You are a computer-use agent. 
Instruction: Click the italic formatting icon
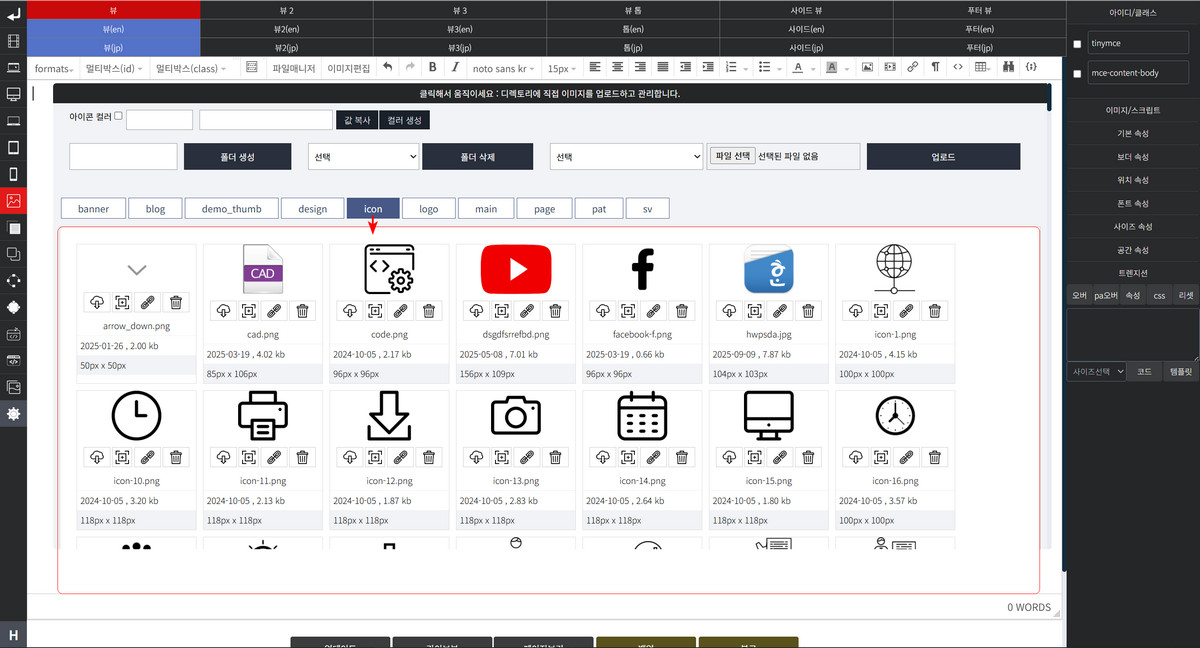[455, 68]
